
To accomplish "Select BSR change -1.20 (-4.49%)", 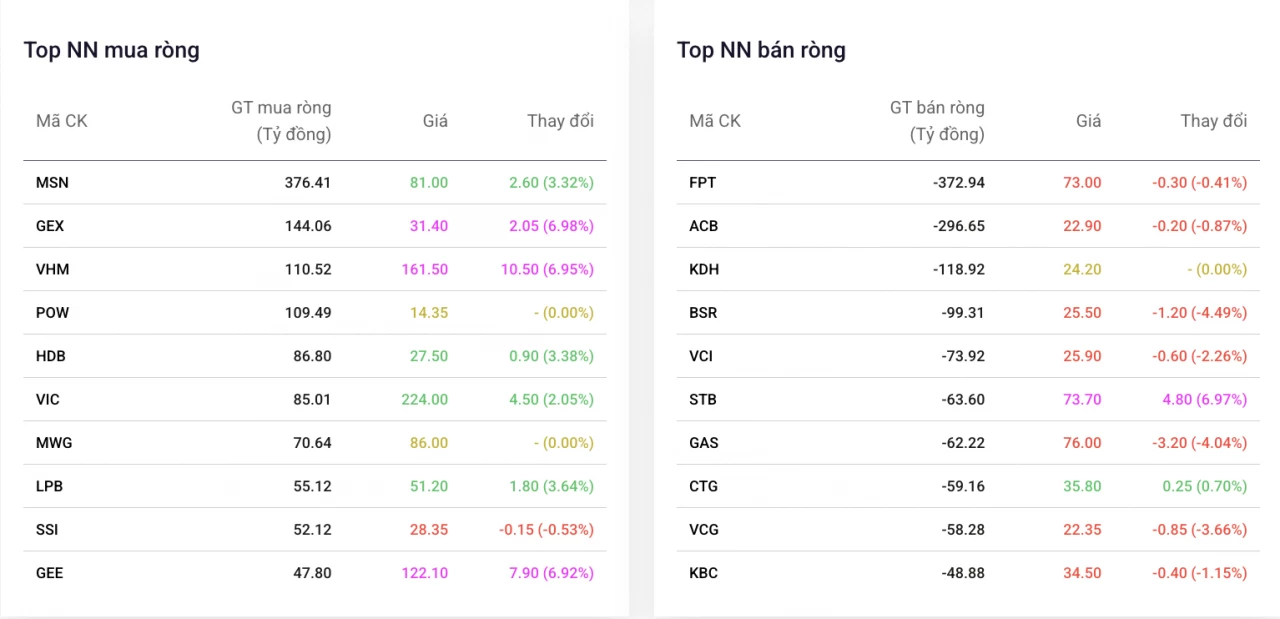I will coord(1199,313).
